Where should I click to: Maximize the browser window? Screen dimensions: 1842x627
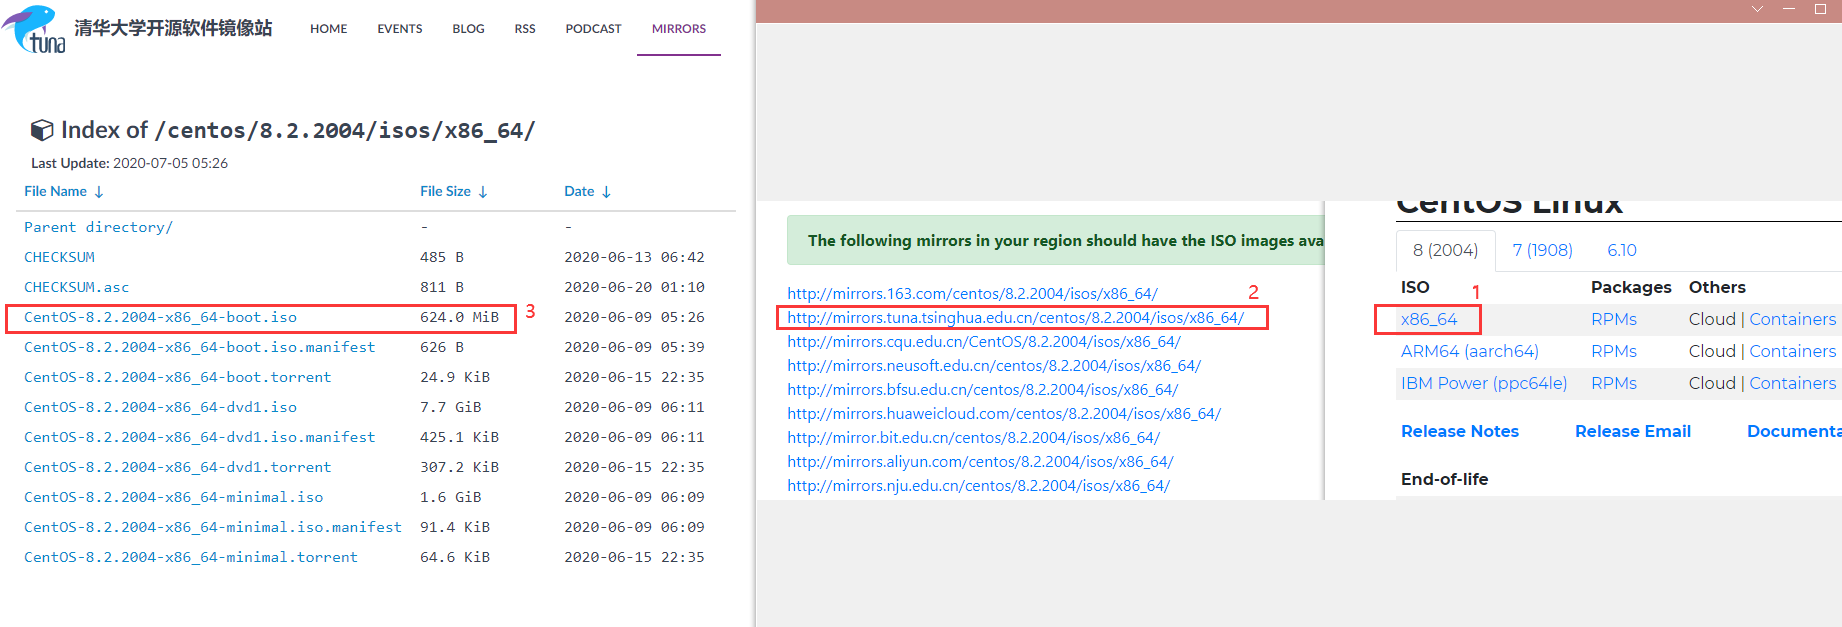(1820, 9)
